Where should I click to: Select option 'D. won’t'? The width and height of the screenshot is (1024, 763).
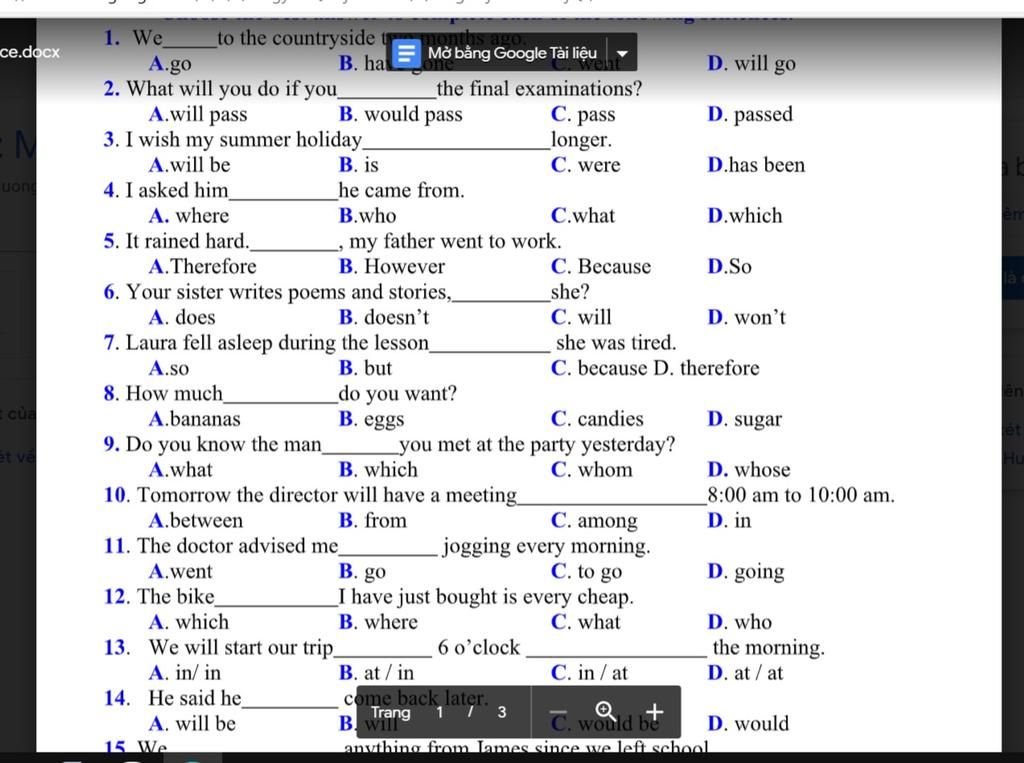coord(747,317)
